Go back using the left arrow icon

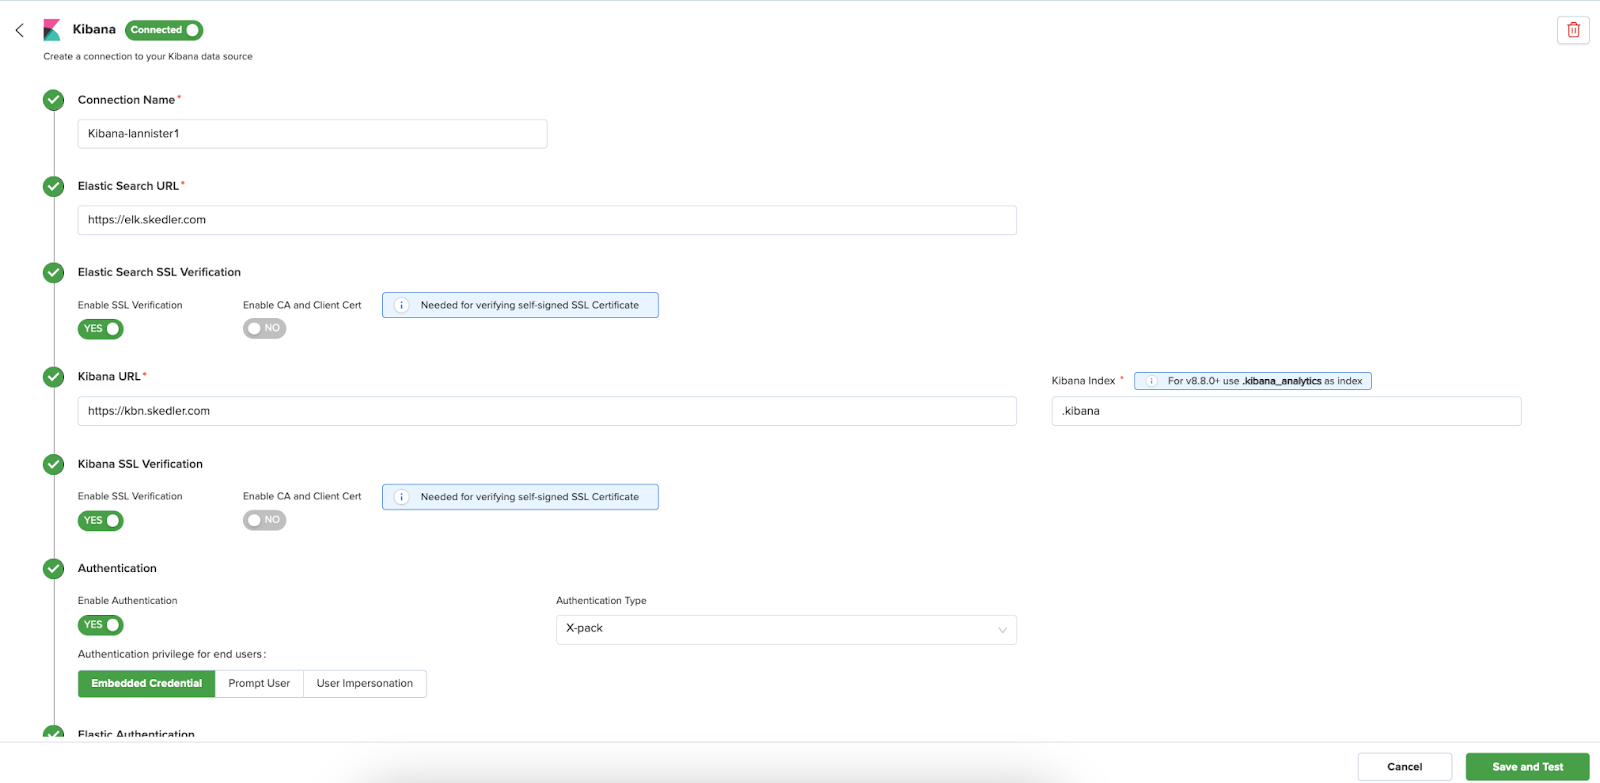[x=19, y=30]
